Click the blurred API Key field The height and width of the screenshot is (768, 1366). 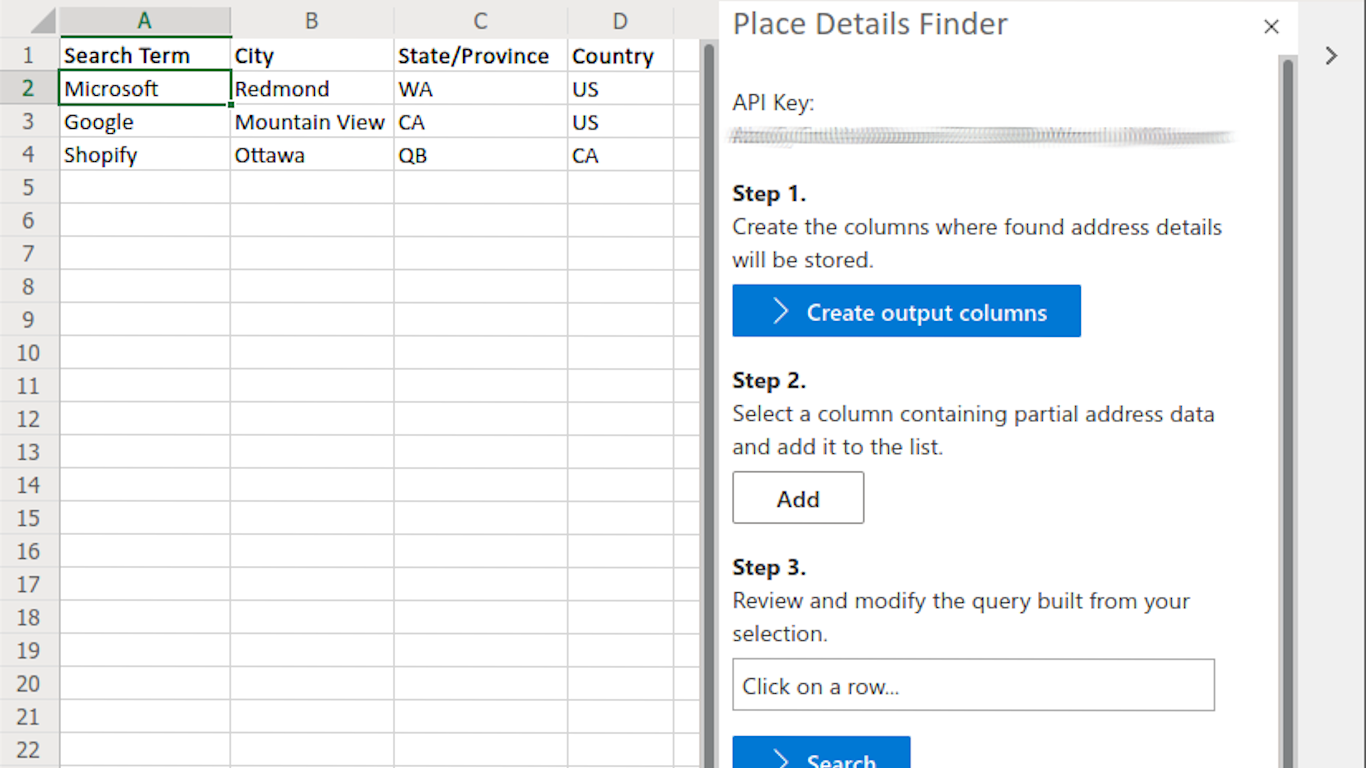pos(983,137)
